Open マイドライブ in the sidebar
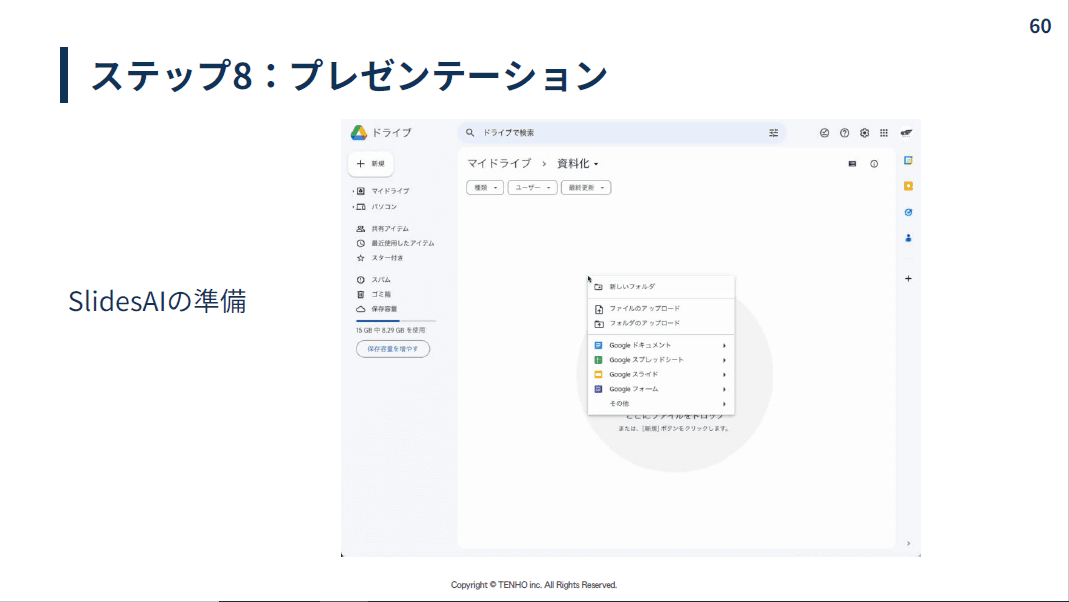Screen dimensions: 1069x602 [390, 192]
